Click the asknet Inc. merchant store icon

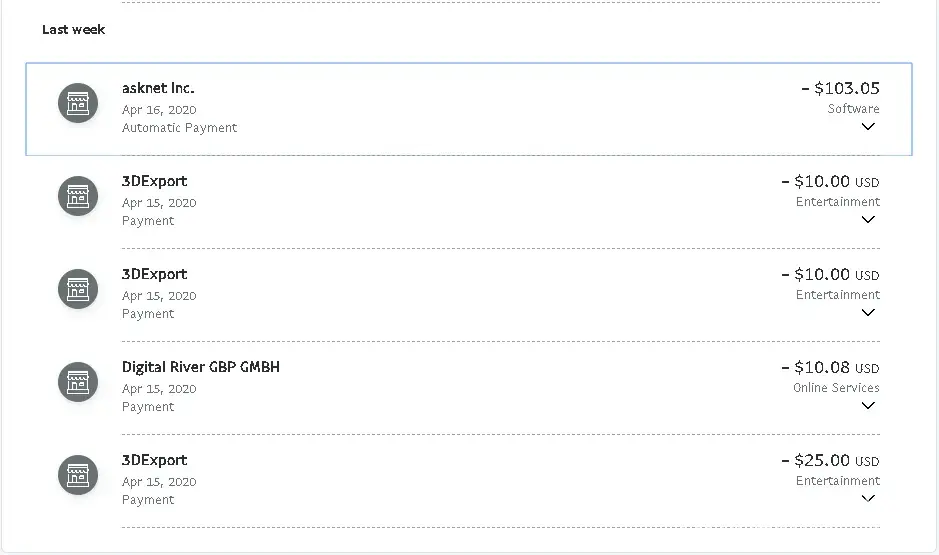(78, 103)
